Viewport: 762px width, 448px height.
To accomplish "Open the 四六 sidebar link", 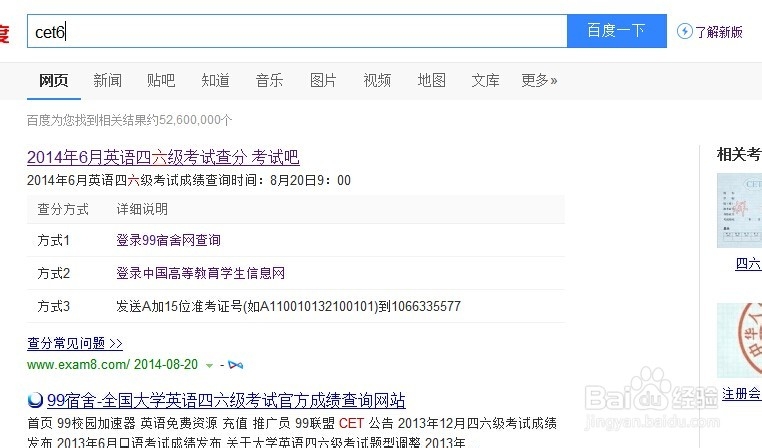I will pos(748,264).
